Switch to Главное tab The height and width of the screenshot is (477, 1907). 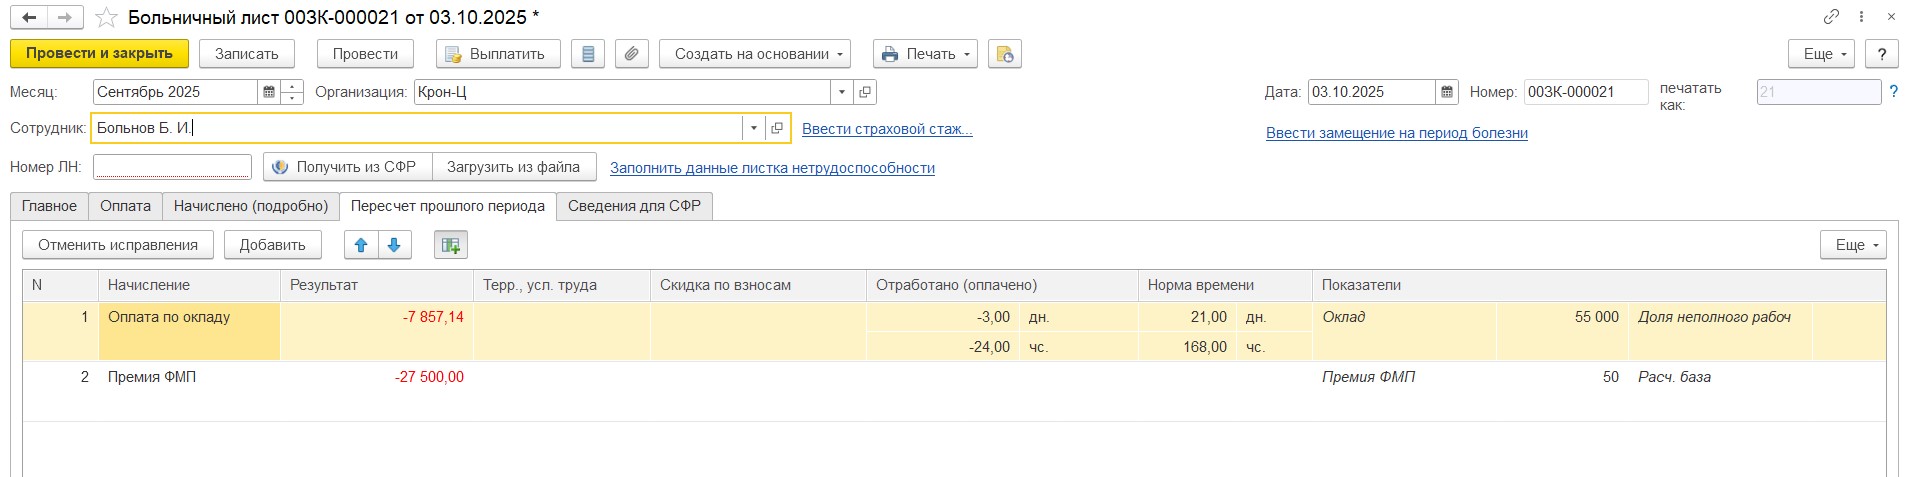49,206
